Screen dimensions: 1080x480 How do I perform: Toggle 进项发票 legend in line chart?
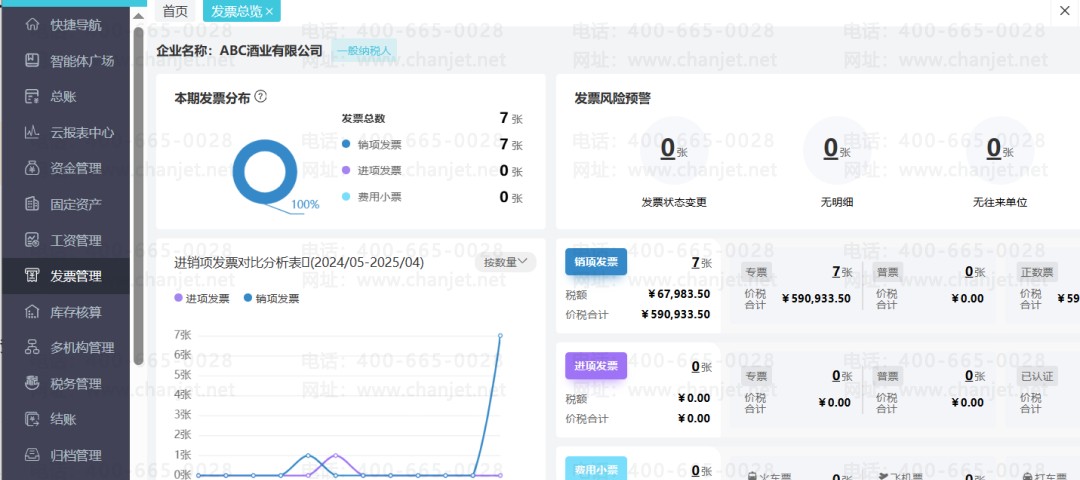click(201, 298)
